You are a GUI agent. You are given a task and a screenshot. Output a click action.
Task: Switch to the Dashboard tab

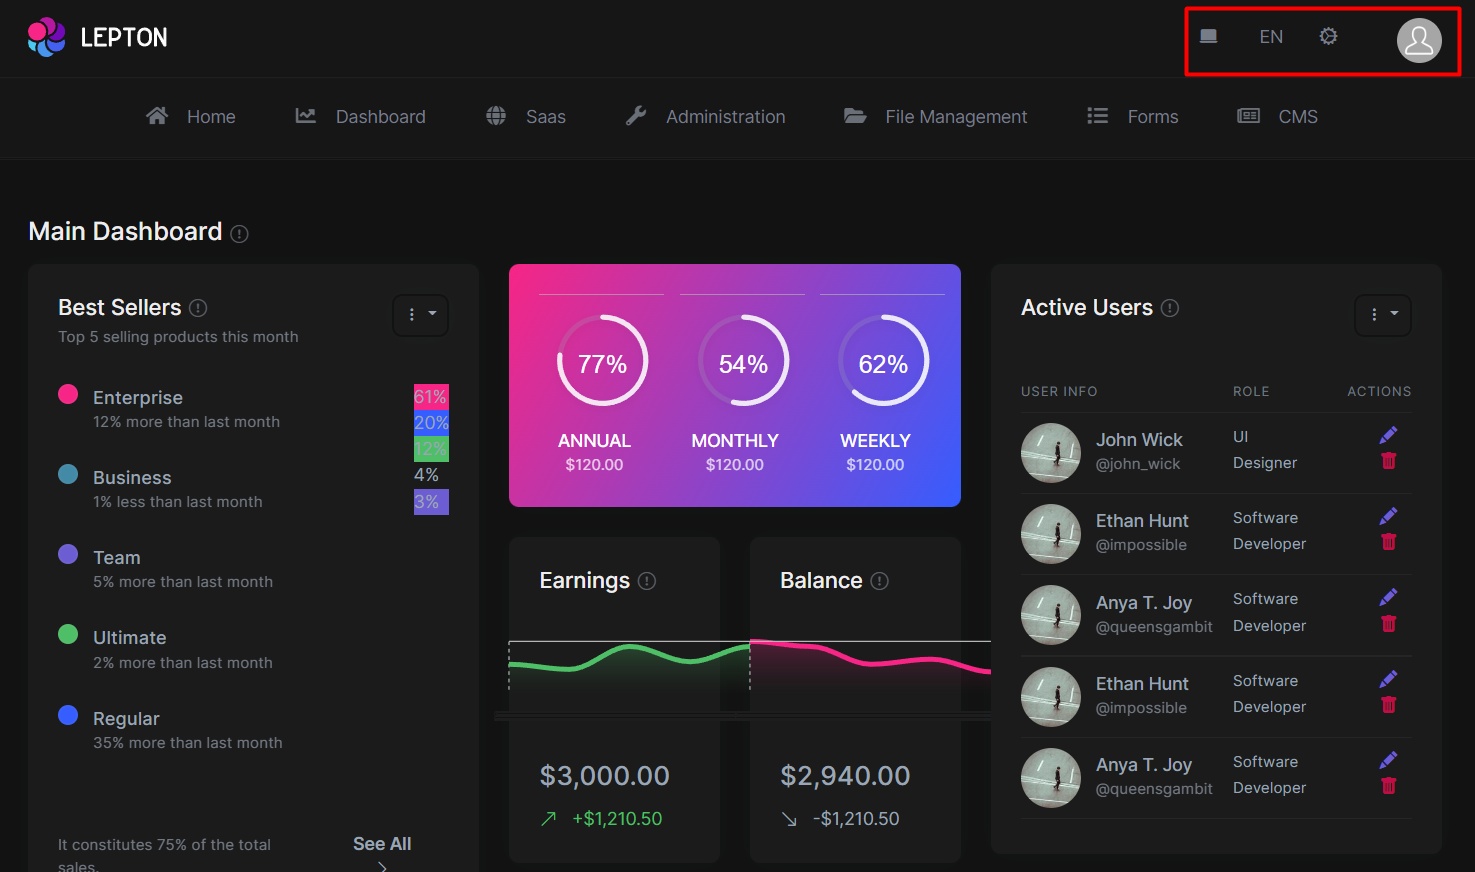(x=382, y=116)
